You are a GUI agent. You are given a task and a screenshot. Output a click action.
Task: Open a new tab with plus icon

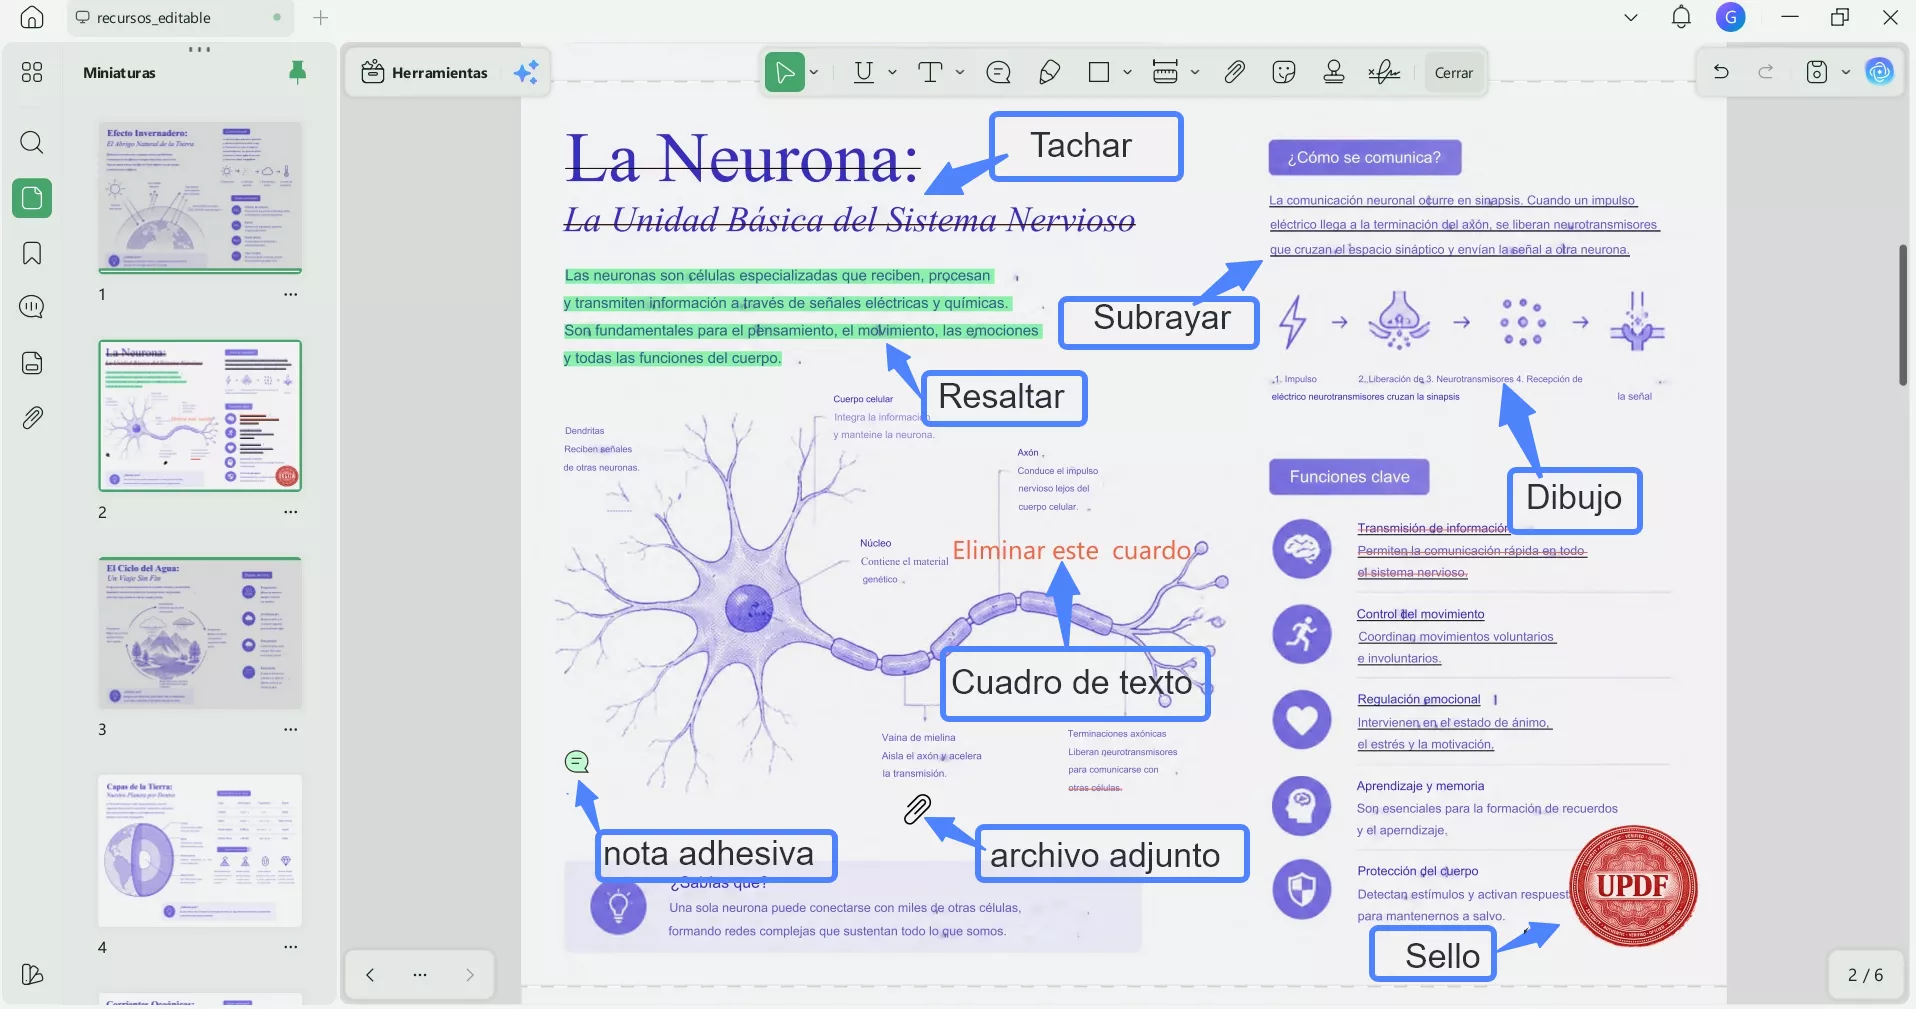coord(320,17)
